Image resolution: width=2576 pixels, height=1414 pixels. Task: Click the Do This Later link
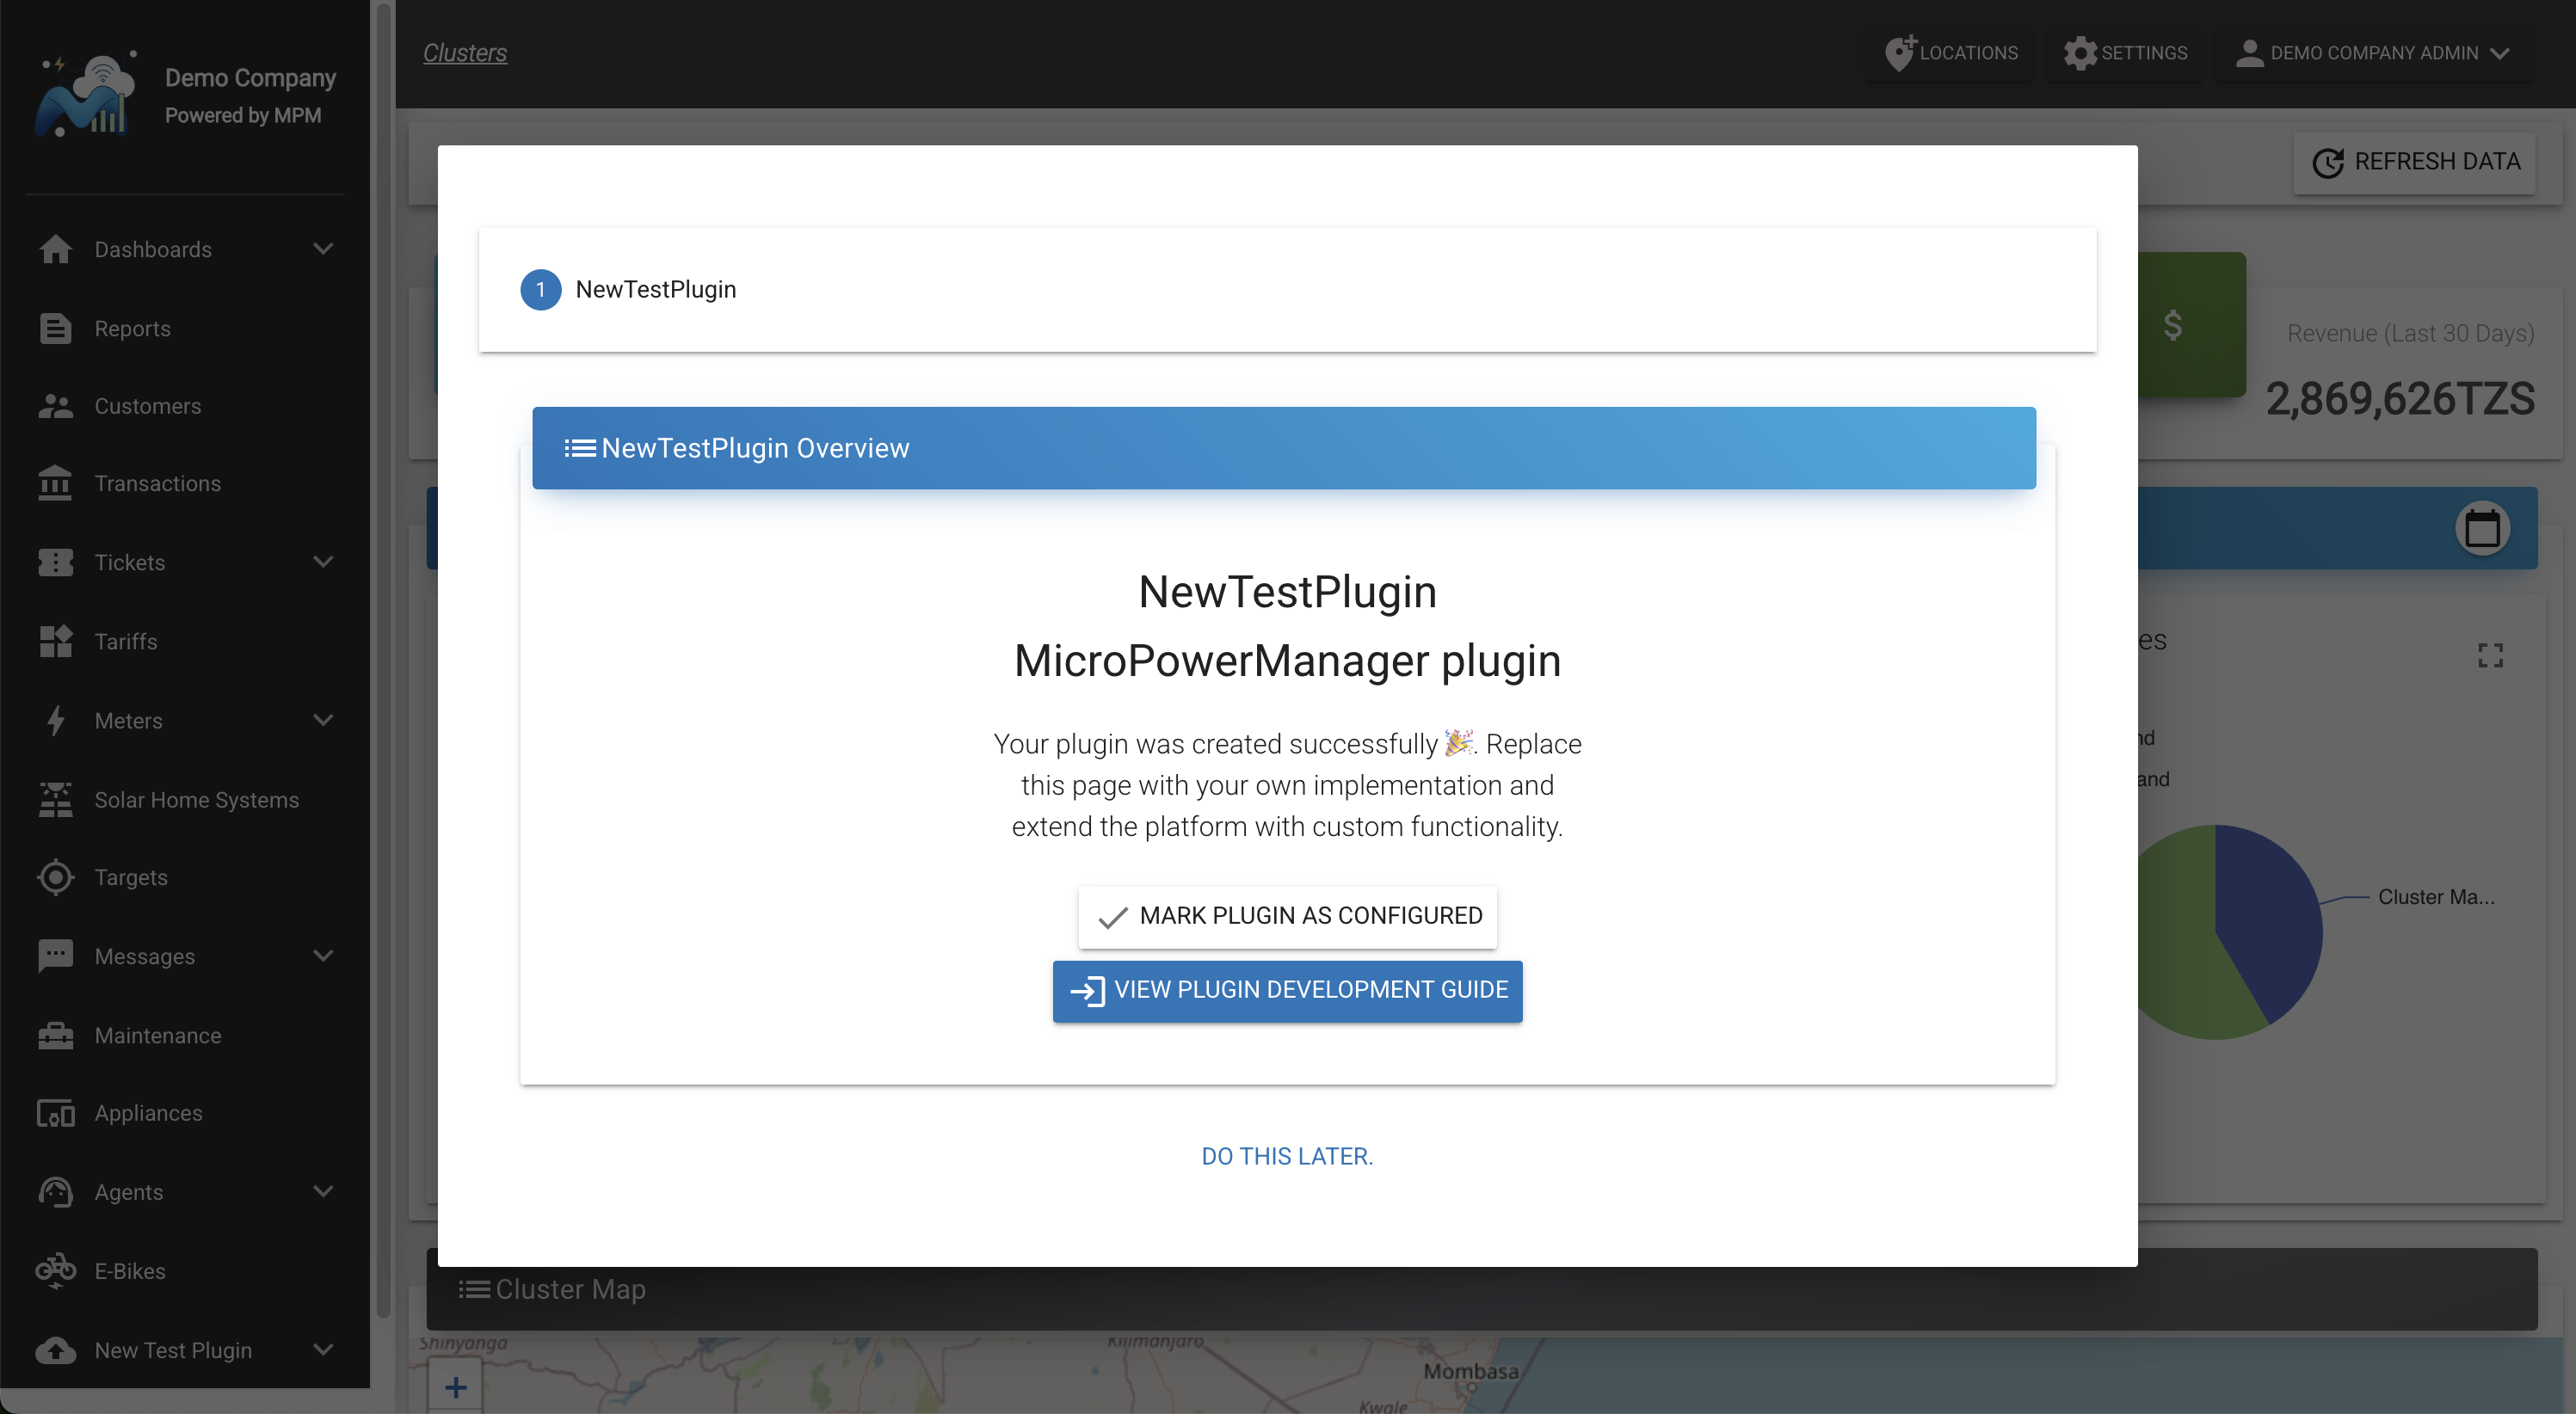click(1288, 1156)
